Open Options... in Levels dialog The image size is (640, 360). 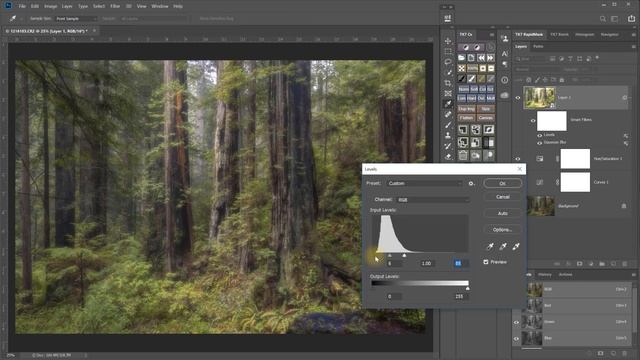(502, 230)
